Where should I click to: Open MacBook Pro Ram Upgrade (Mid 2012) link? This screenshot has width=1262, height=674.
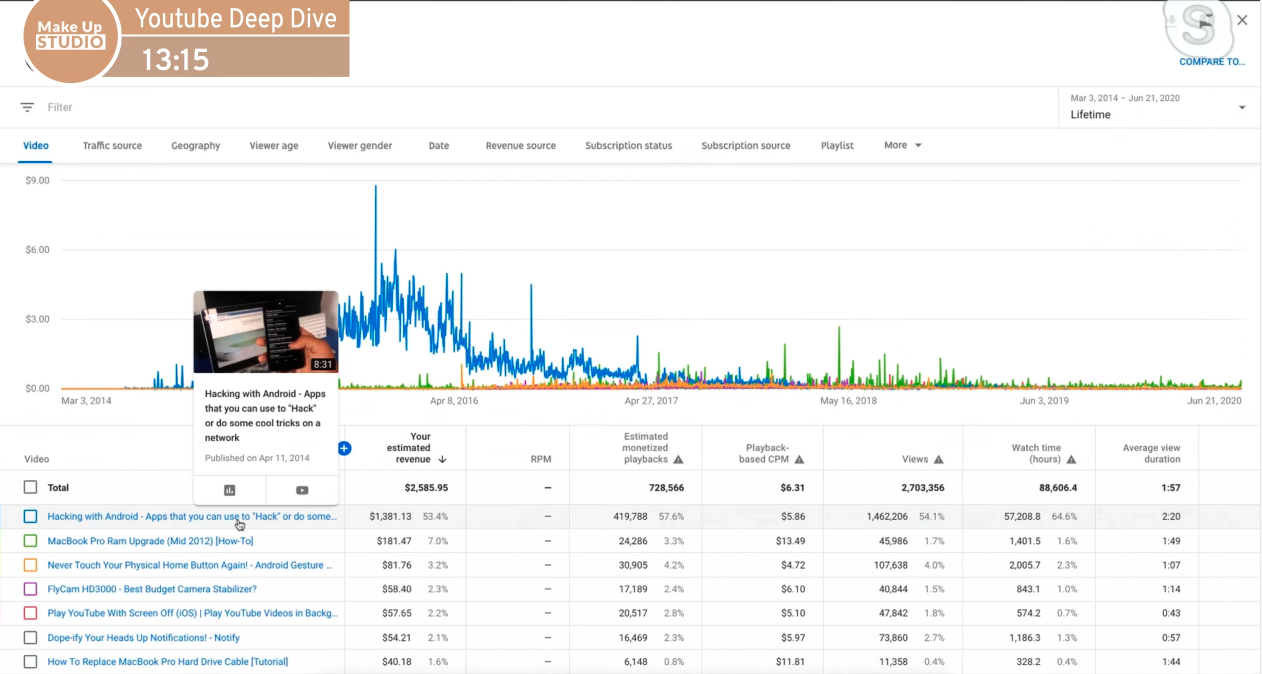coord(150,541)
